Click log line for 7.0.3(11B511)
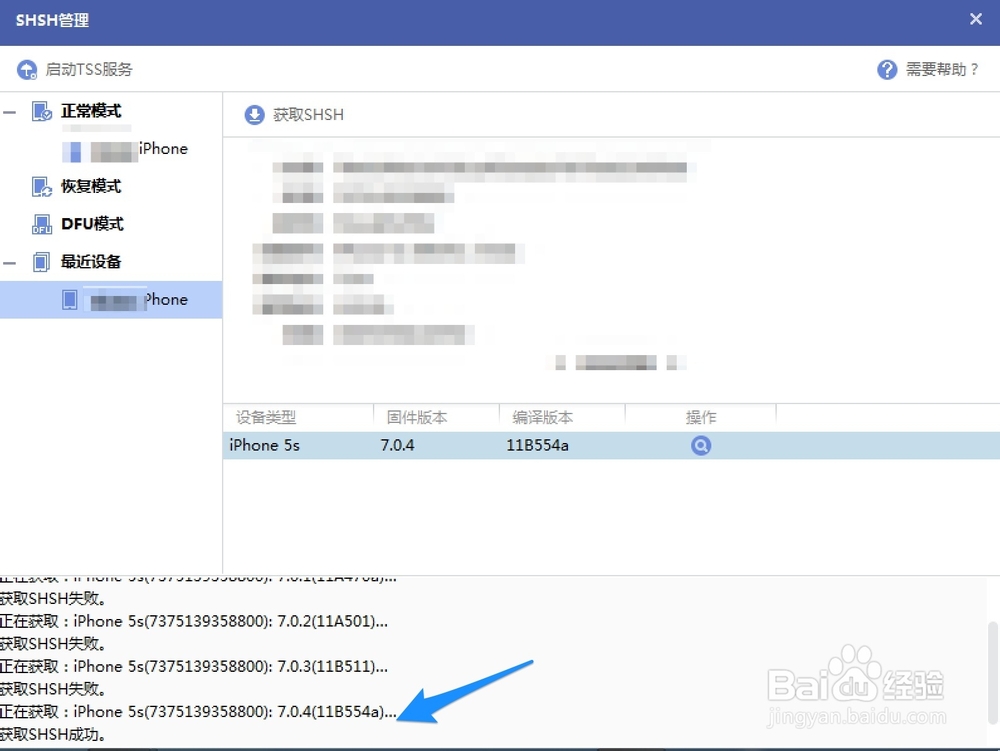This screenshot has height=751, width=1000. pos(194,666)
